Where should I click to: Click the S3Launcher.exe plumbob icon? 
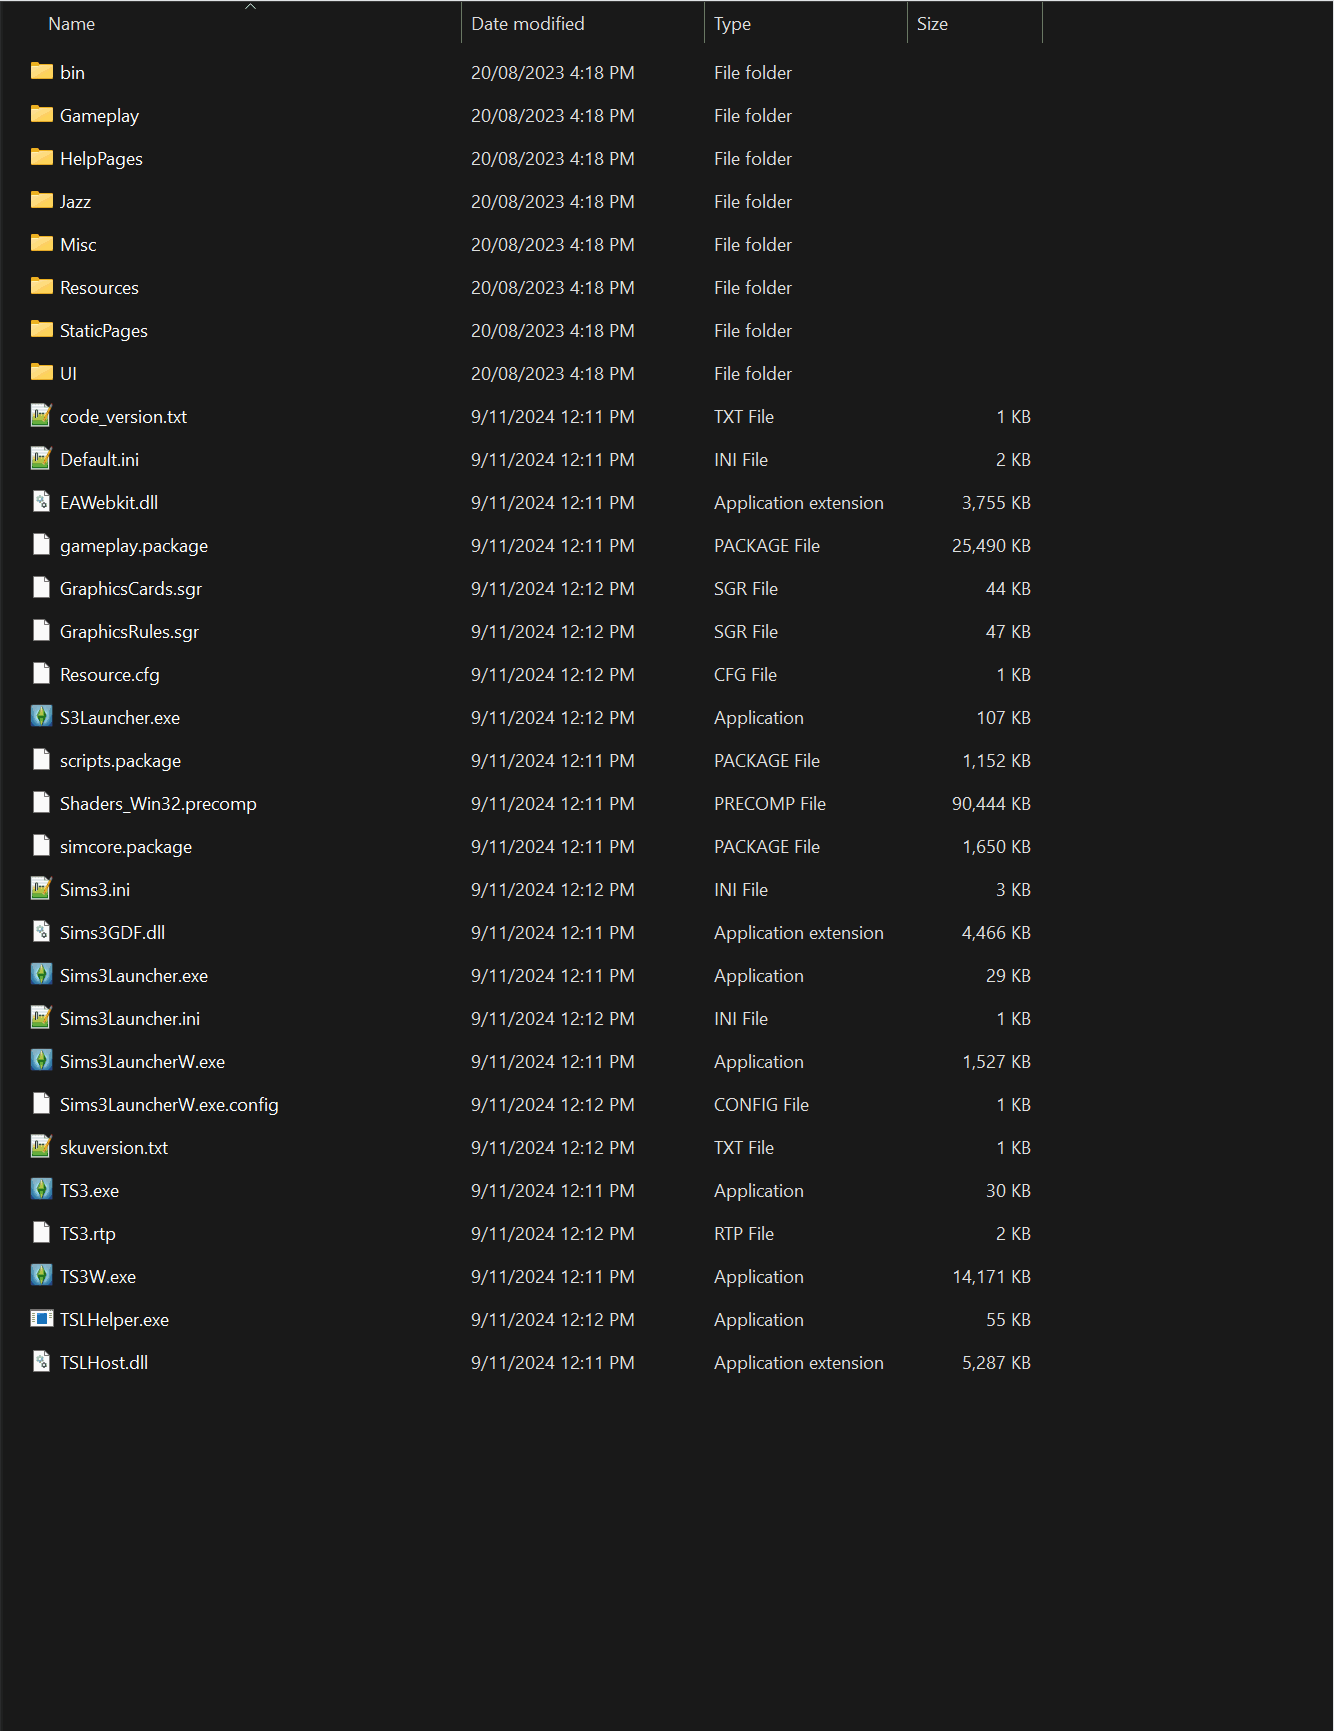pos(41,716)
